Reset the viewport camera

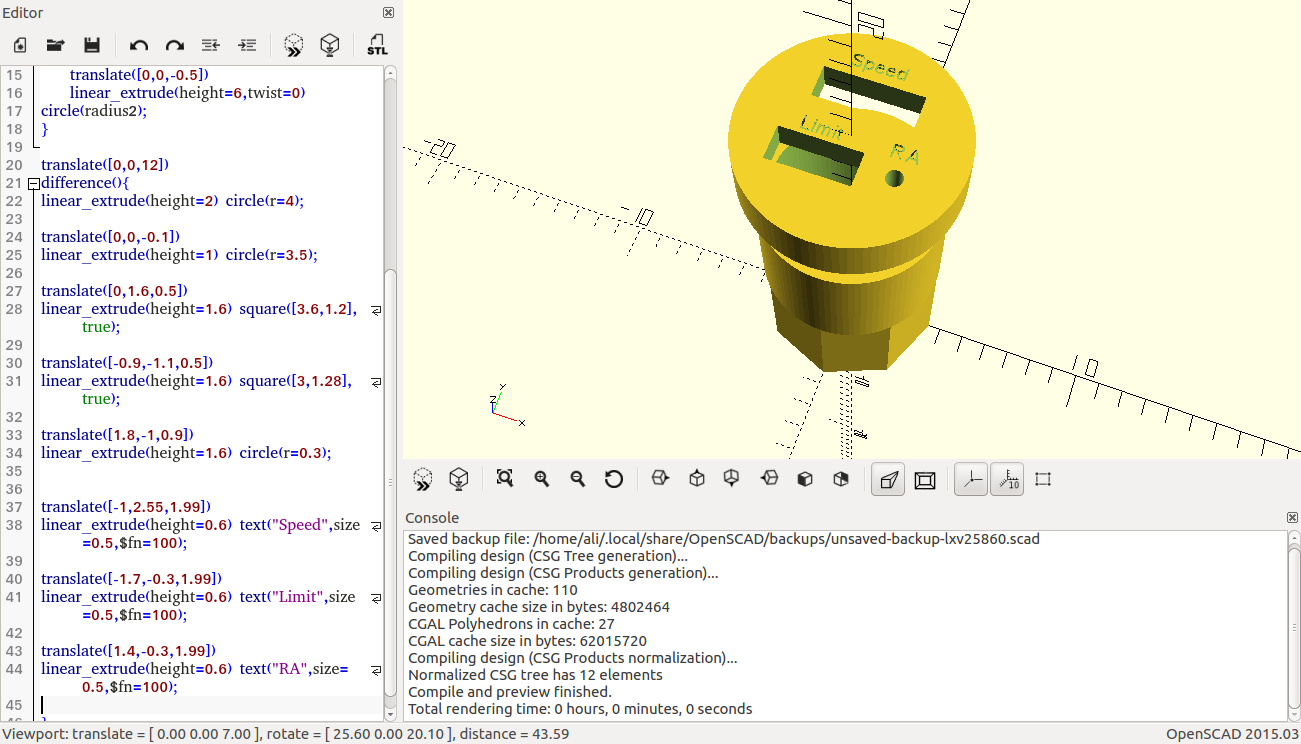coord(614,479)
